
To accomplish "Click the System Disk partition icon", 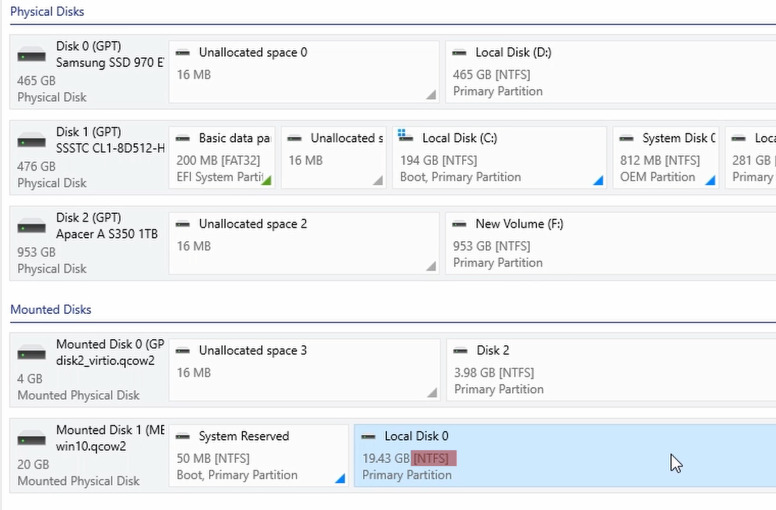I will pos(627,138).
